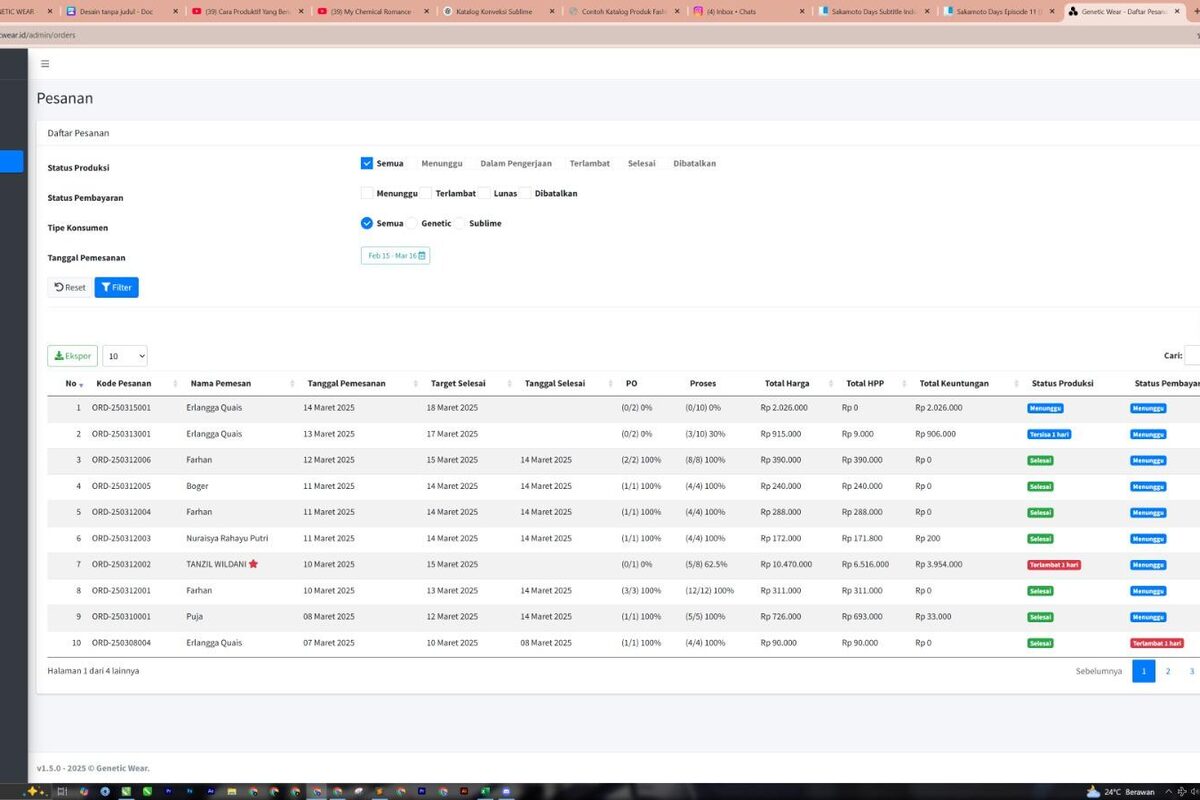Check Menunggu under Status Pembayaran
Image resolution: width=1200 pixels, height=800 pixels.
tap(367, 193)
